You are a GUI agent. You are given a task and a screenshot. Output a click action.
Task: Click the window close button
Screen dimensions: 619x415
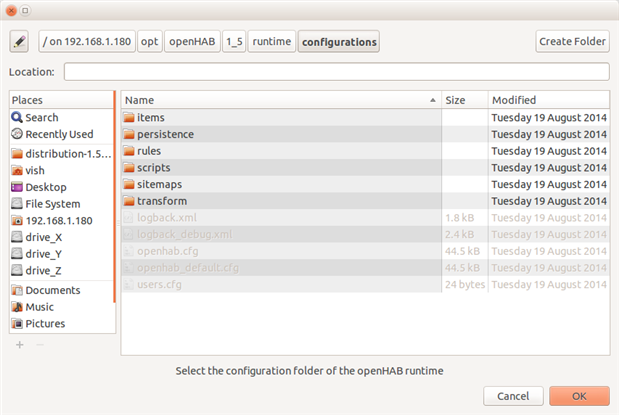[x=11, y=10]
